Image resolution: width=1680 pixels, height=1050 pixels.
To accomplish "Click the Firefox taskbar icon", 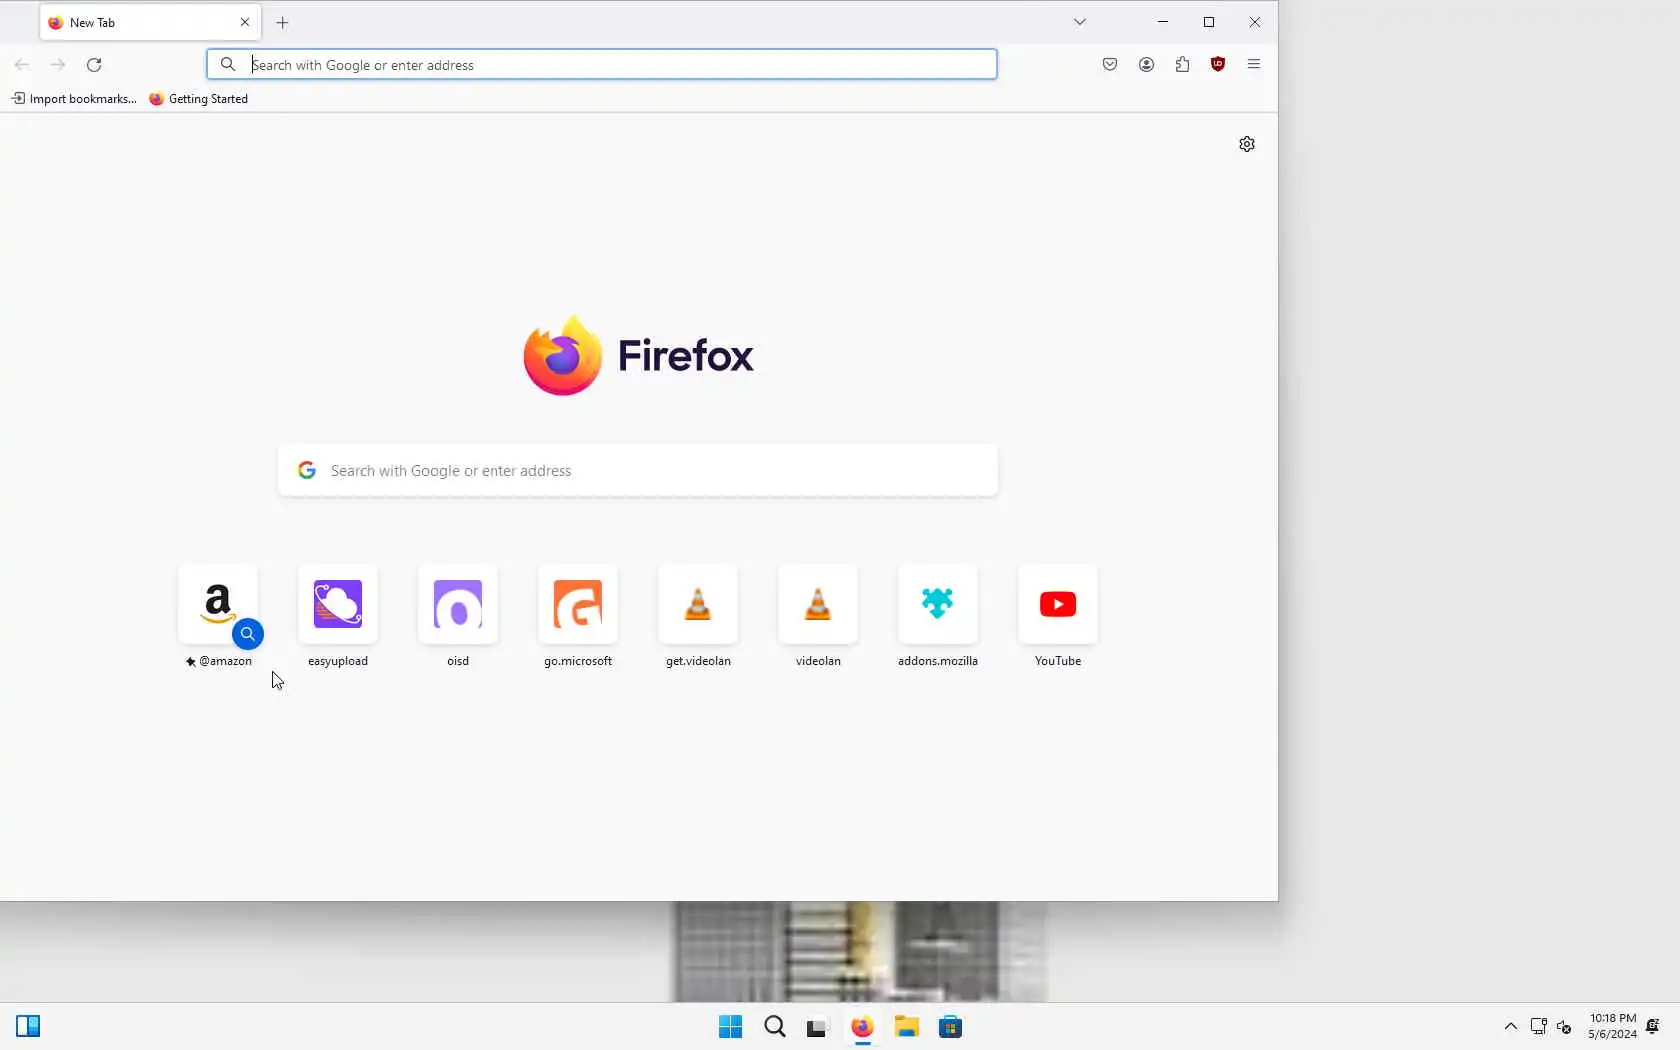I will click(862, 1027).
